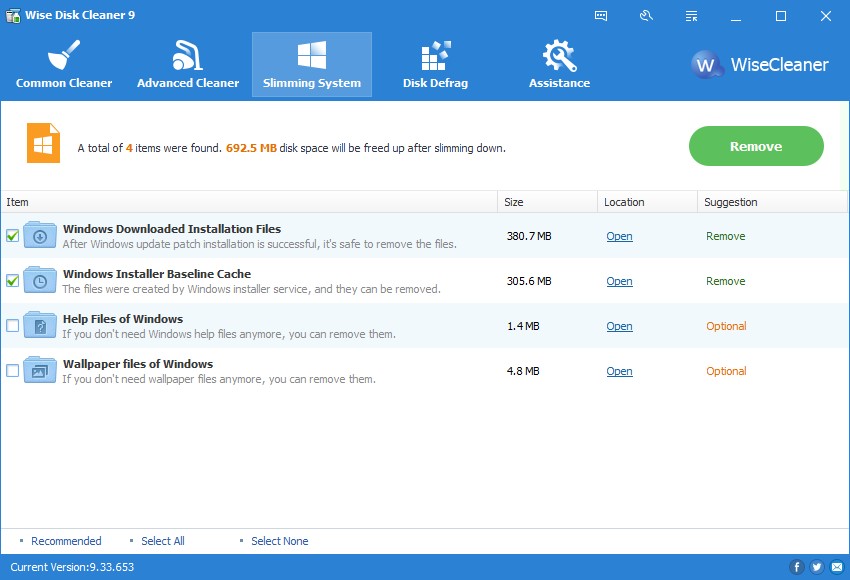Switch to the Assistance tab
850x580 pixels.
(558, 65)
